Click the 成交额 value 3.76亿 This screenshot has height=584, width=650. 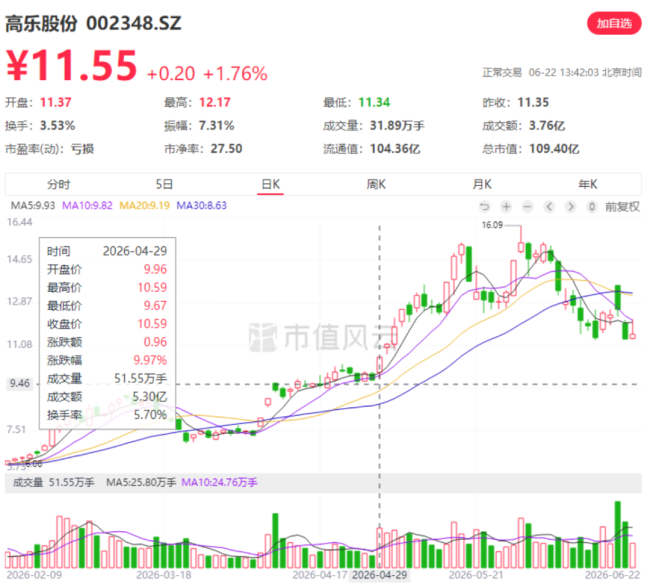tap(547, 126)
